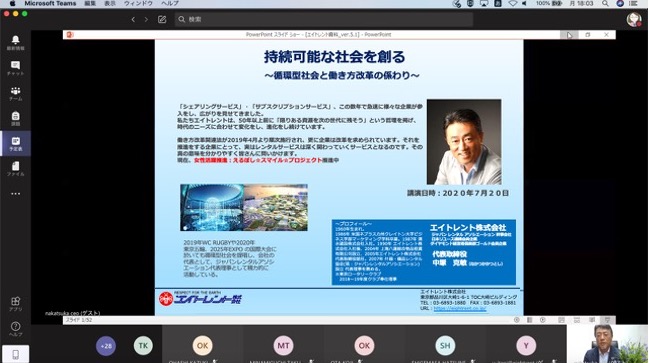Select OTA KOJI's OK avatar
This screenshot has height=363, width=649.
click(364, 346)
